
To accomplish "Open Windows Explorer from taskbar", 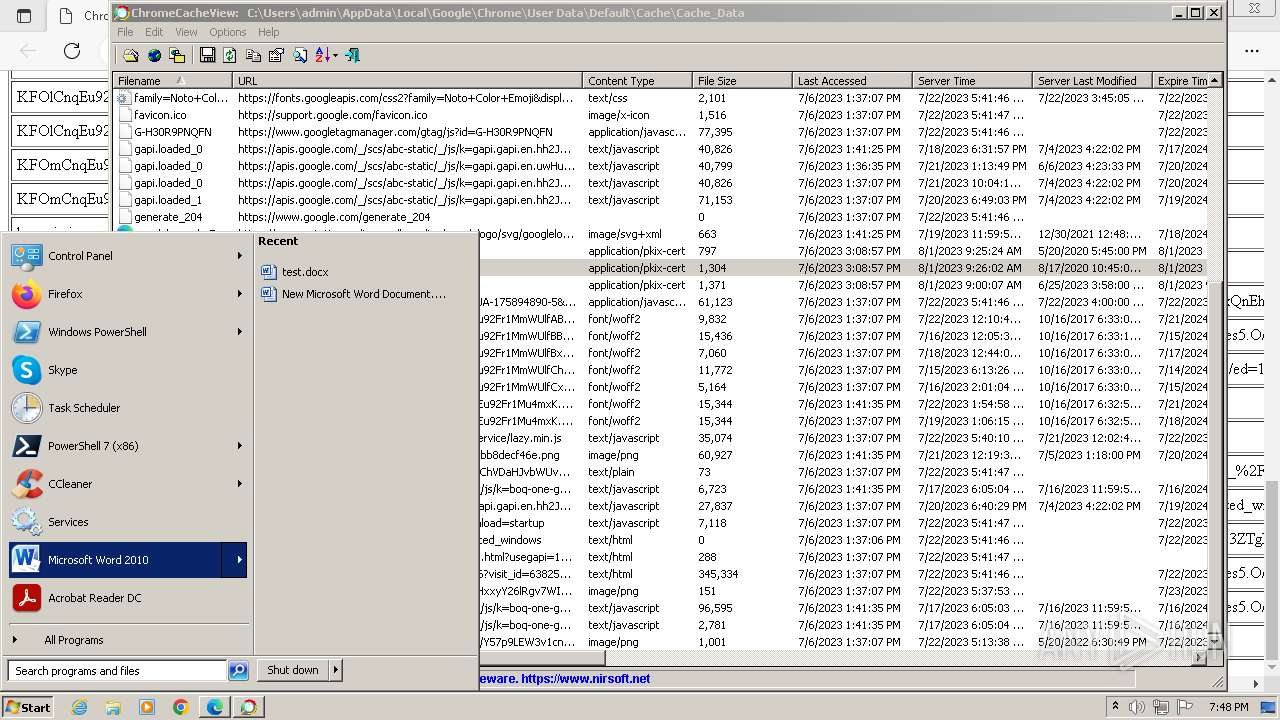I will coord(113,707).
